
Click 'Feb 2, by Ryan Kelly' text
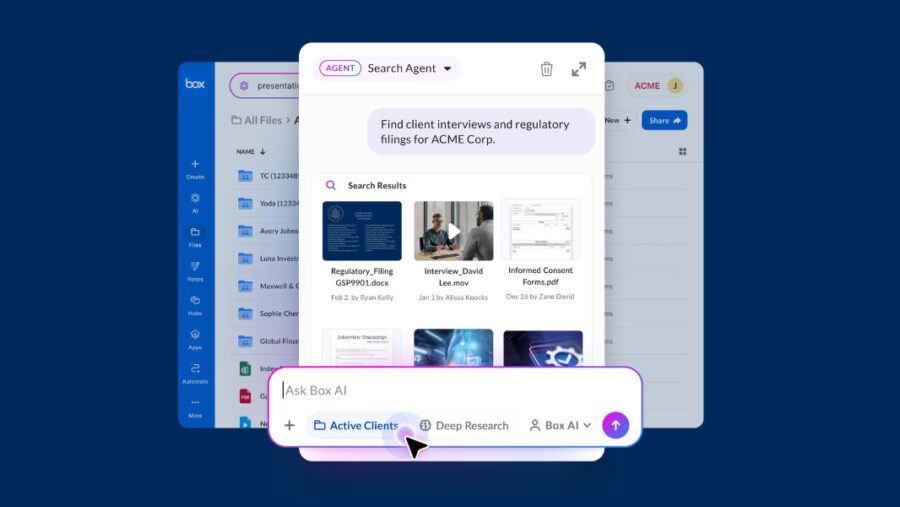pos(362,297)
